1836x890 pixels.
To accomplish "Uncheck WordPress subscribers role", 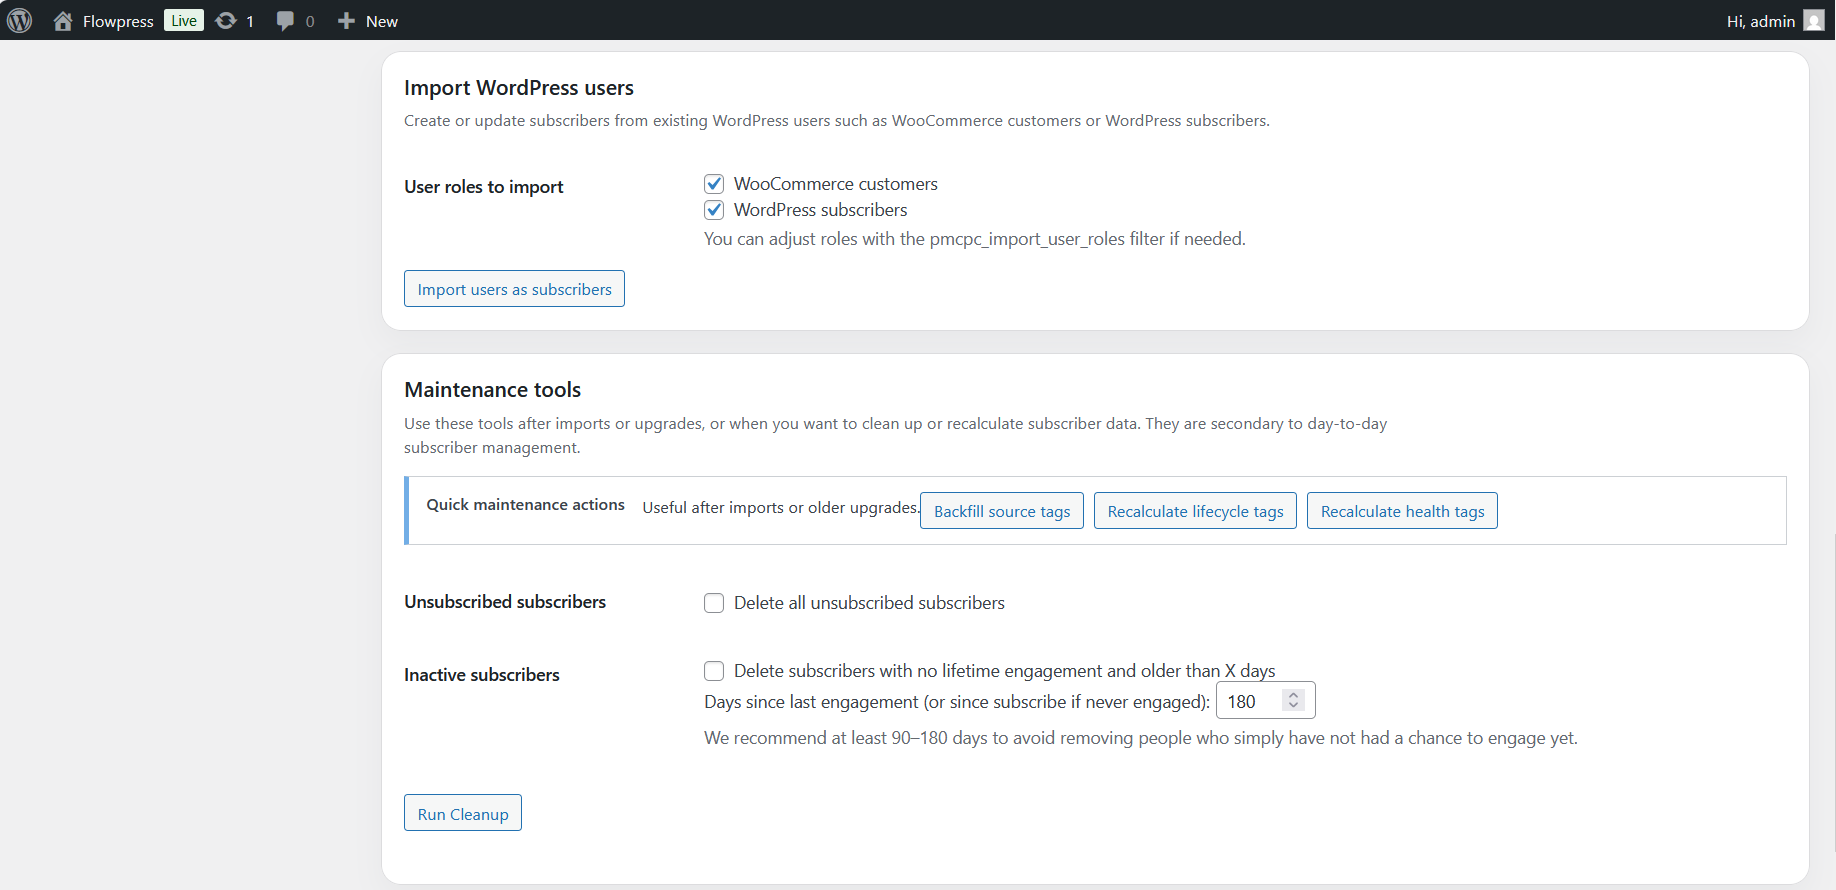I will click(714, 210).
